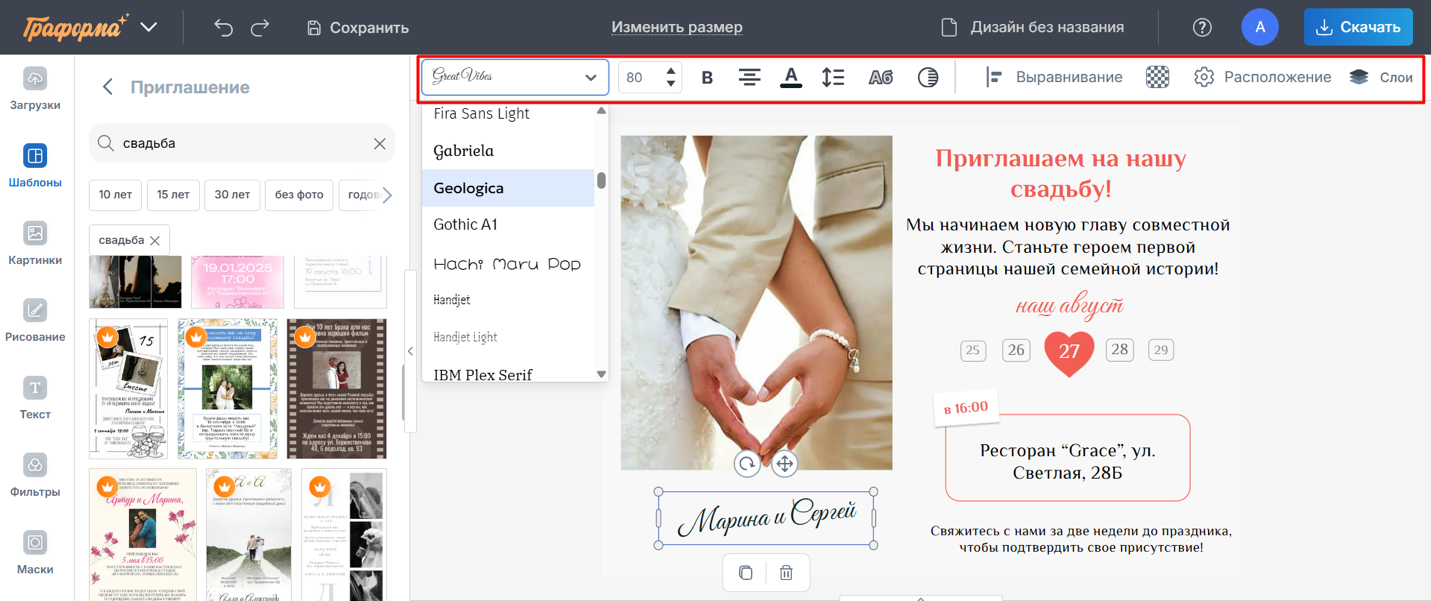Open the Рисование drawing tool
This screenshot has height=601, width=1431.
coord(35,320)
